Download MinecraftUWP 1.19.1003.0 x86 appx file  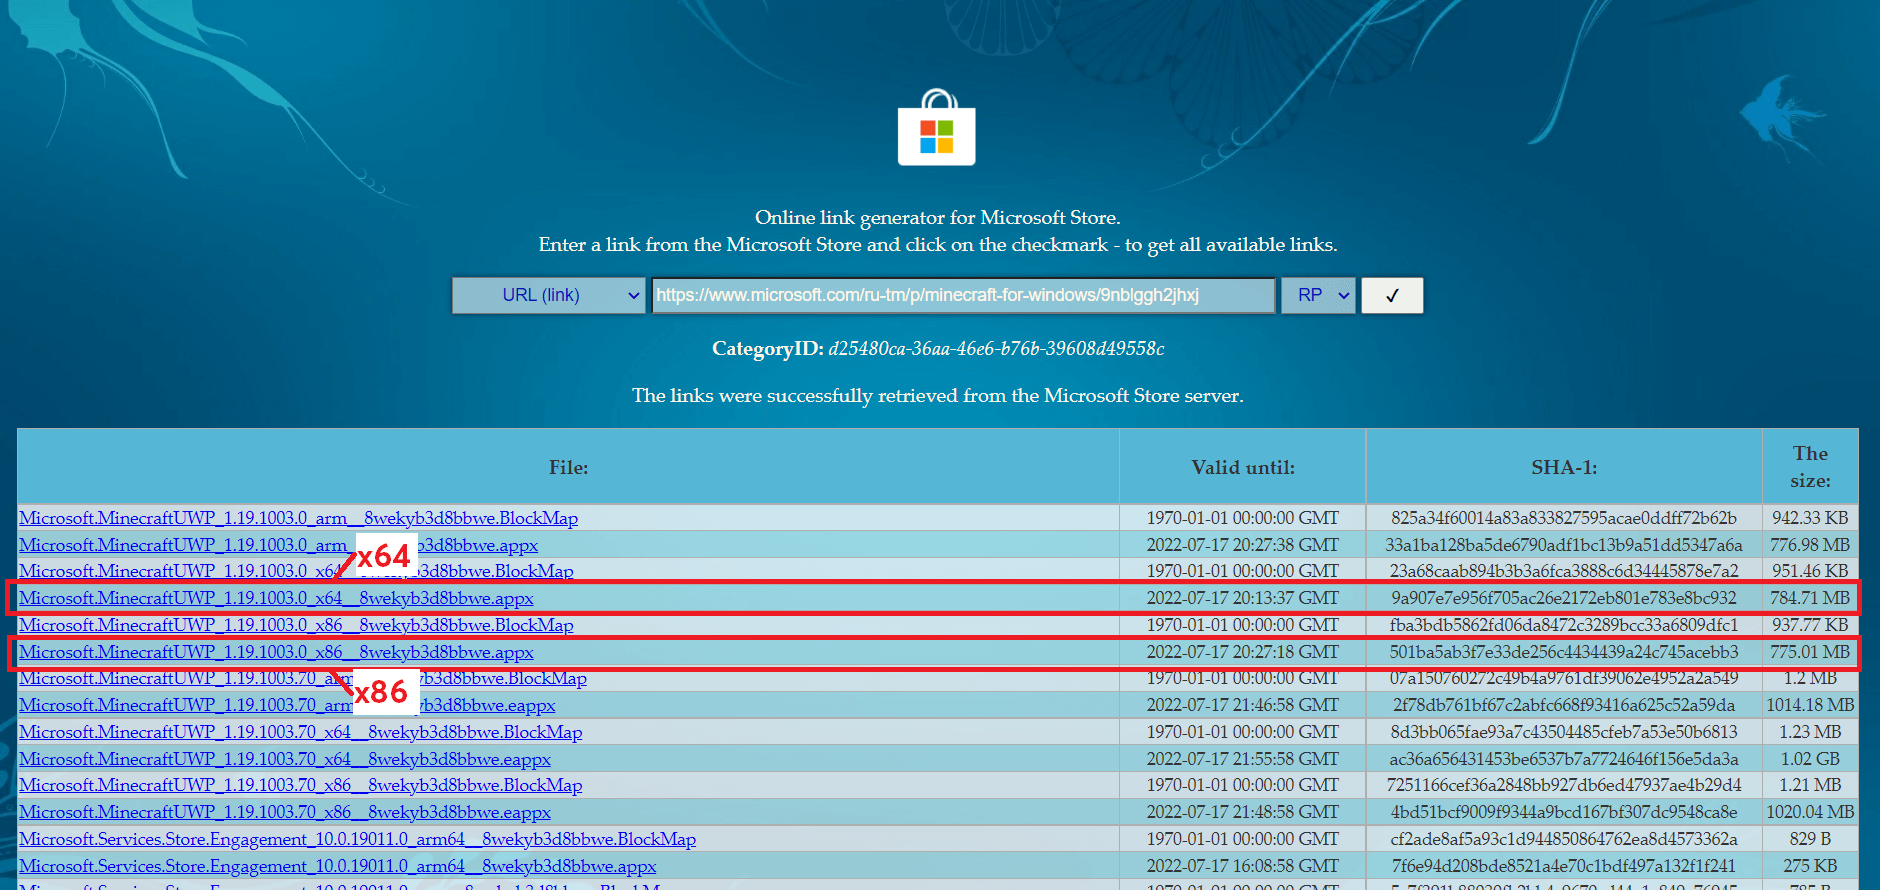(276, 652)
